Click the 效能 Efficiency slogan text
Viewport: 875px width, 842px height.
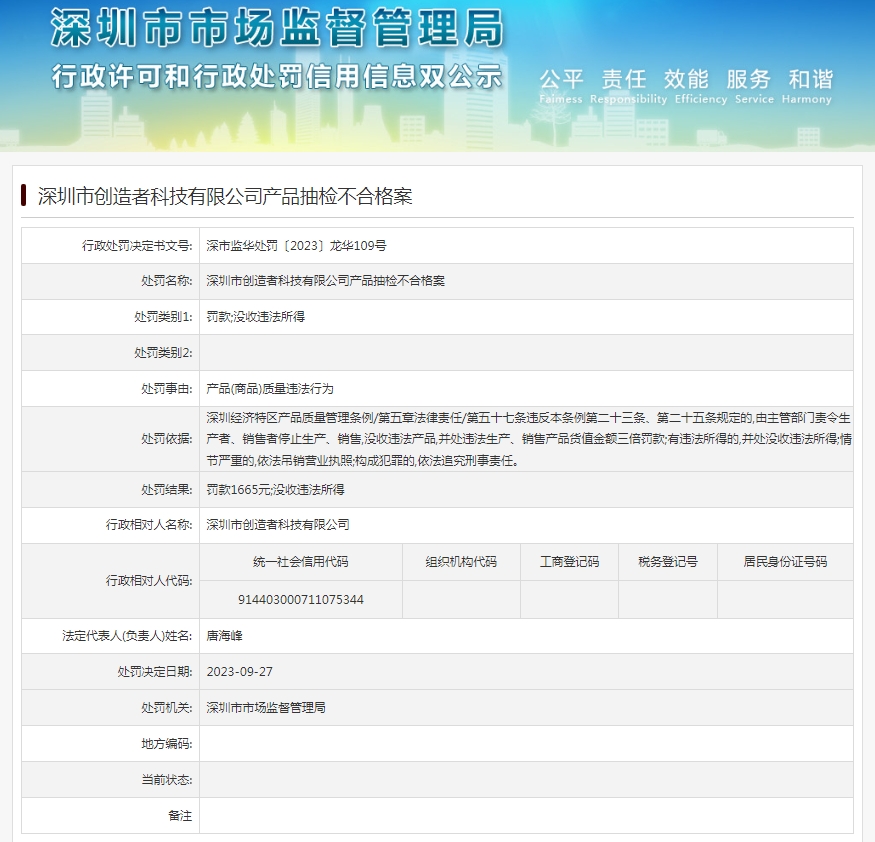(701, 86)
